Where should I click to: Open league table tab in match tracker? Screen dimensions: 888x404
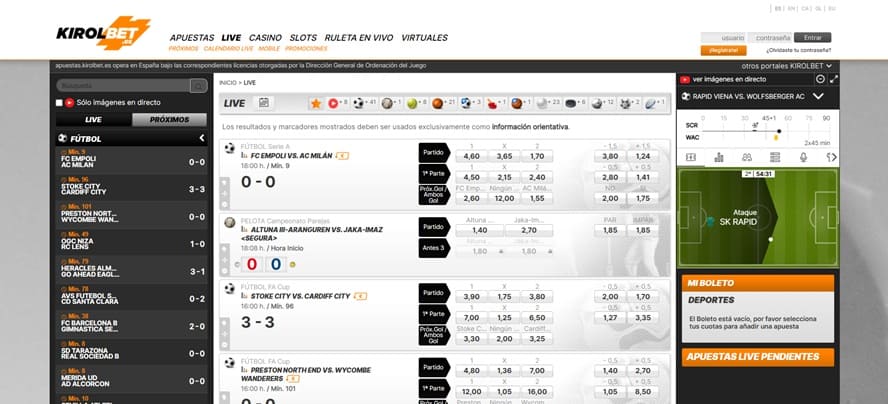click(x=775, y=157)
